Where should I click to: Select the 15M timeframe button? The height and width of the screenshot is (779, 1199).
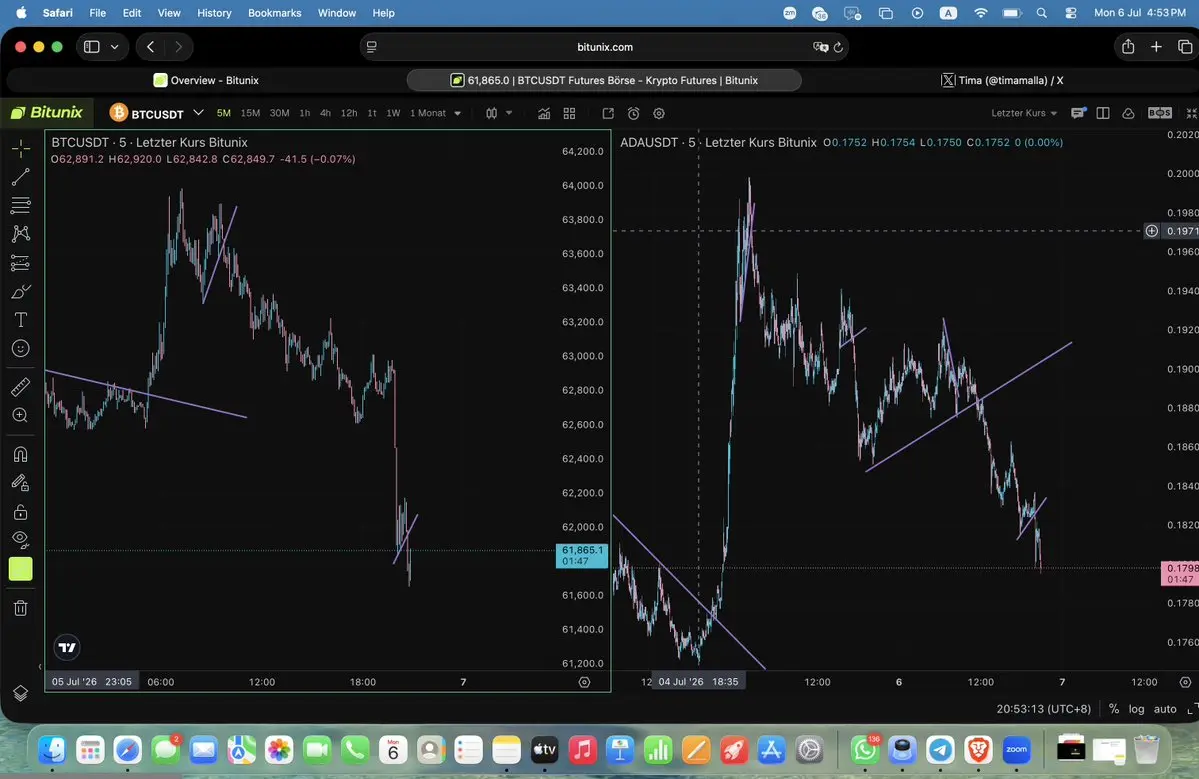[x=250, y=113]
